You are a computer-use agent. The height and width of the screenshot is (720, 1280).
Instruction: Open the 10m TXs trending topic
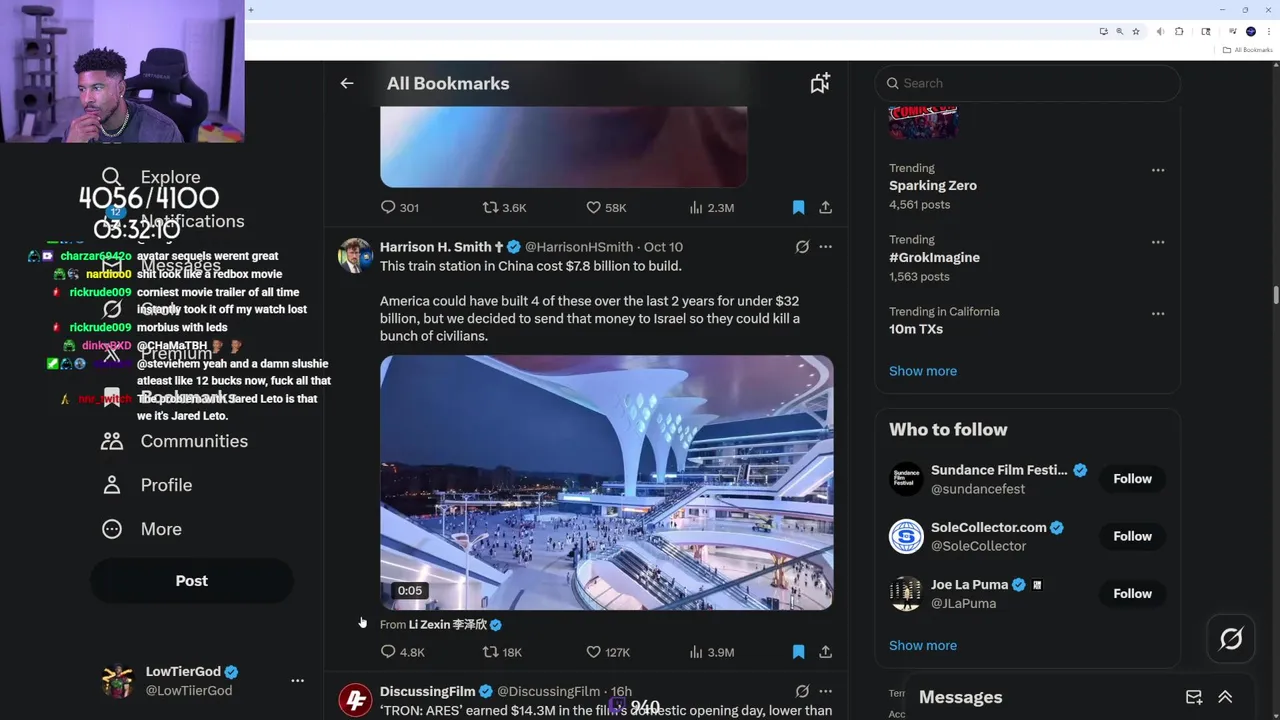tap(916, 329)
